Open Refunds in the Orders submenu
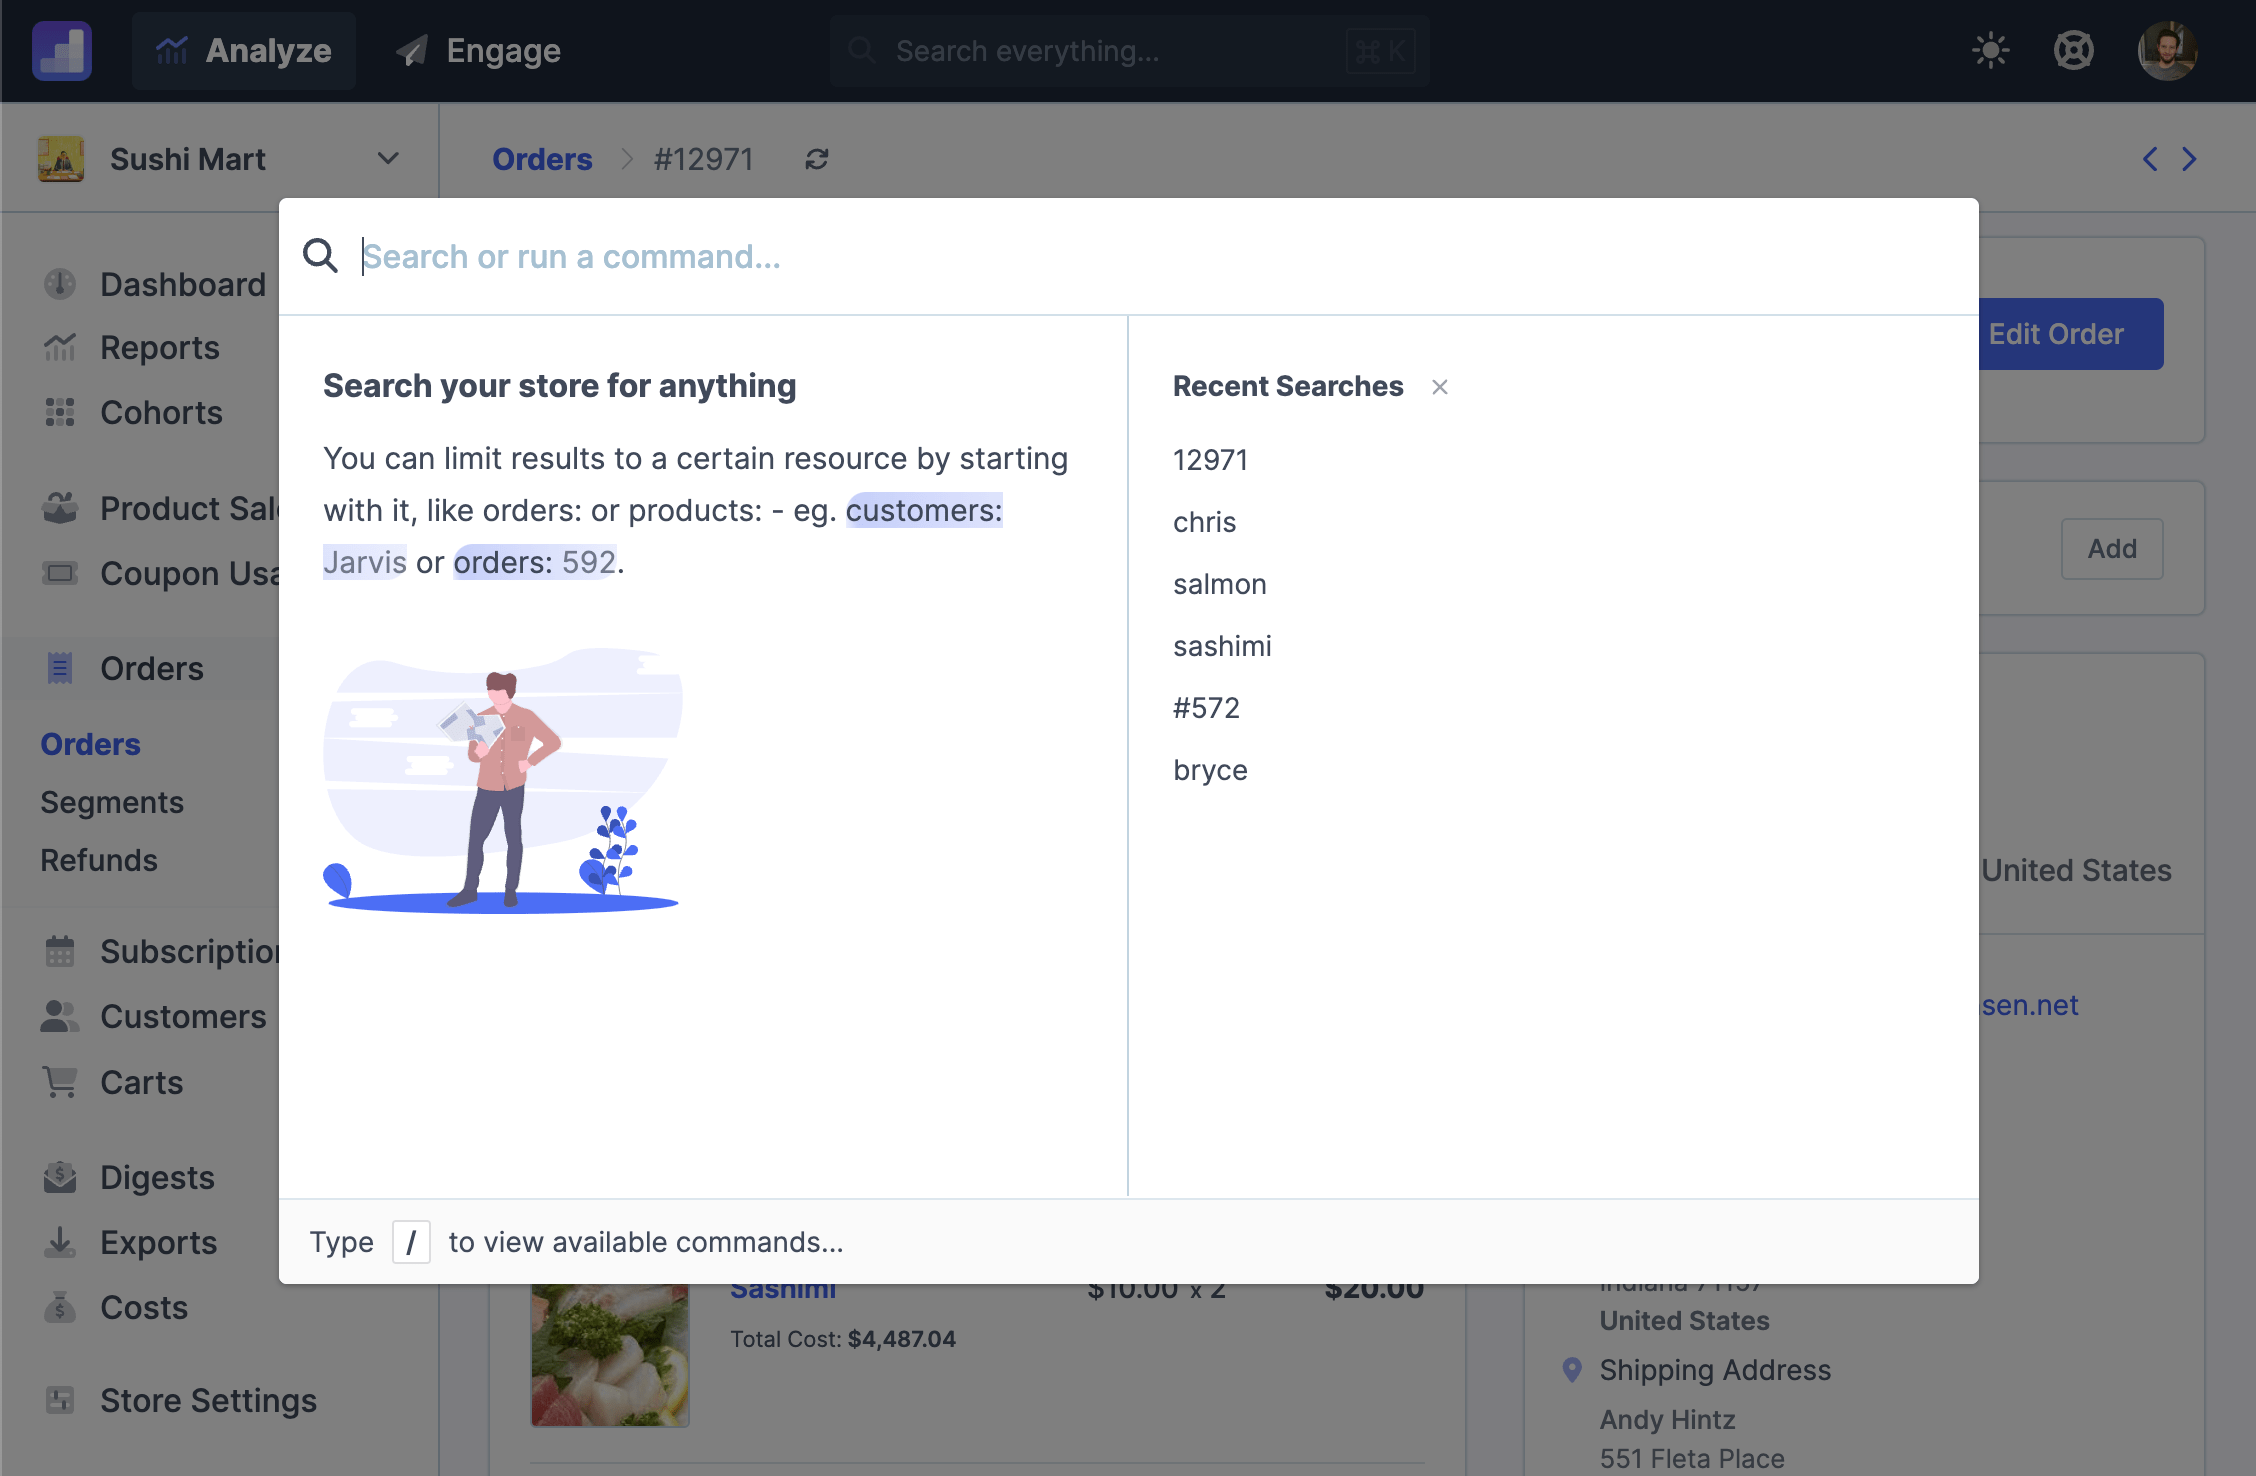Screen dimensions: 2256x1476 (x=99, y=860)
